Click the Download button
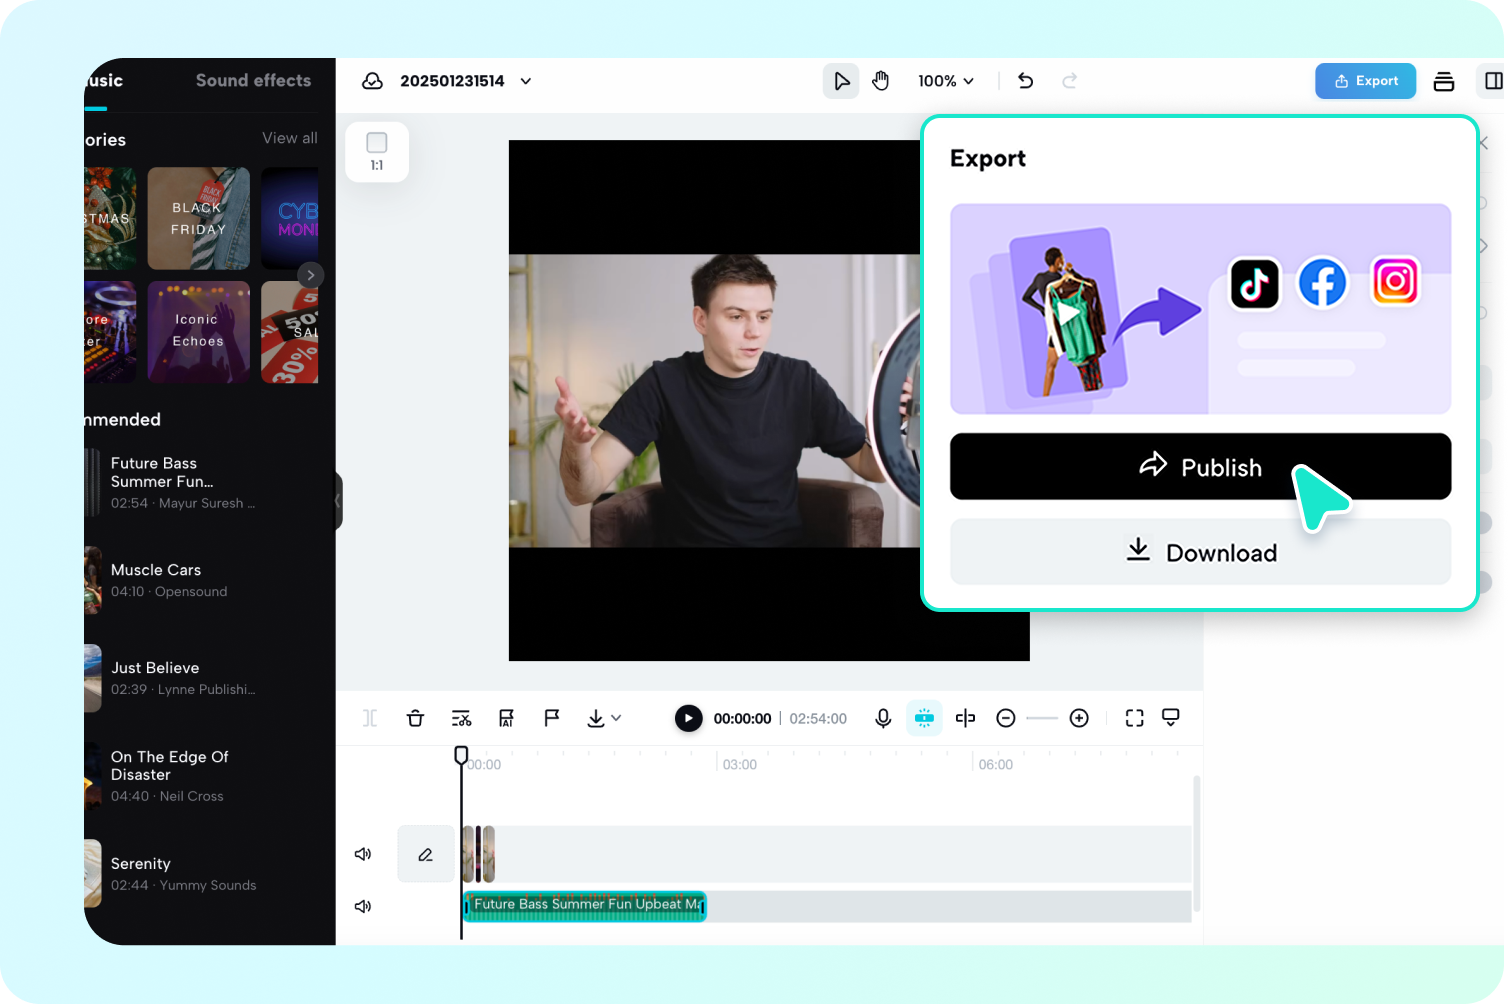This screenshot has width=1511, height=1004. (1200, 551)
